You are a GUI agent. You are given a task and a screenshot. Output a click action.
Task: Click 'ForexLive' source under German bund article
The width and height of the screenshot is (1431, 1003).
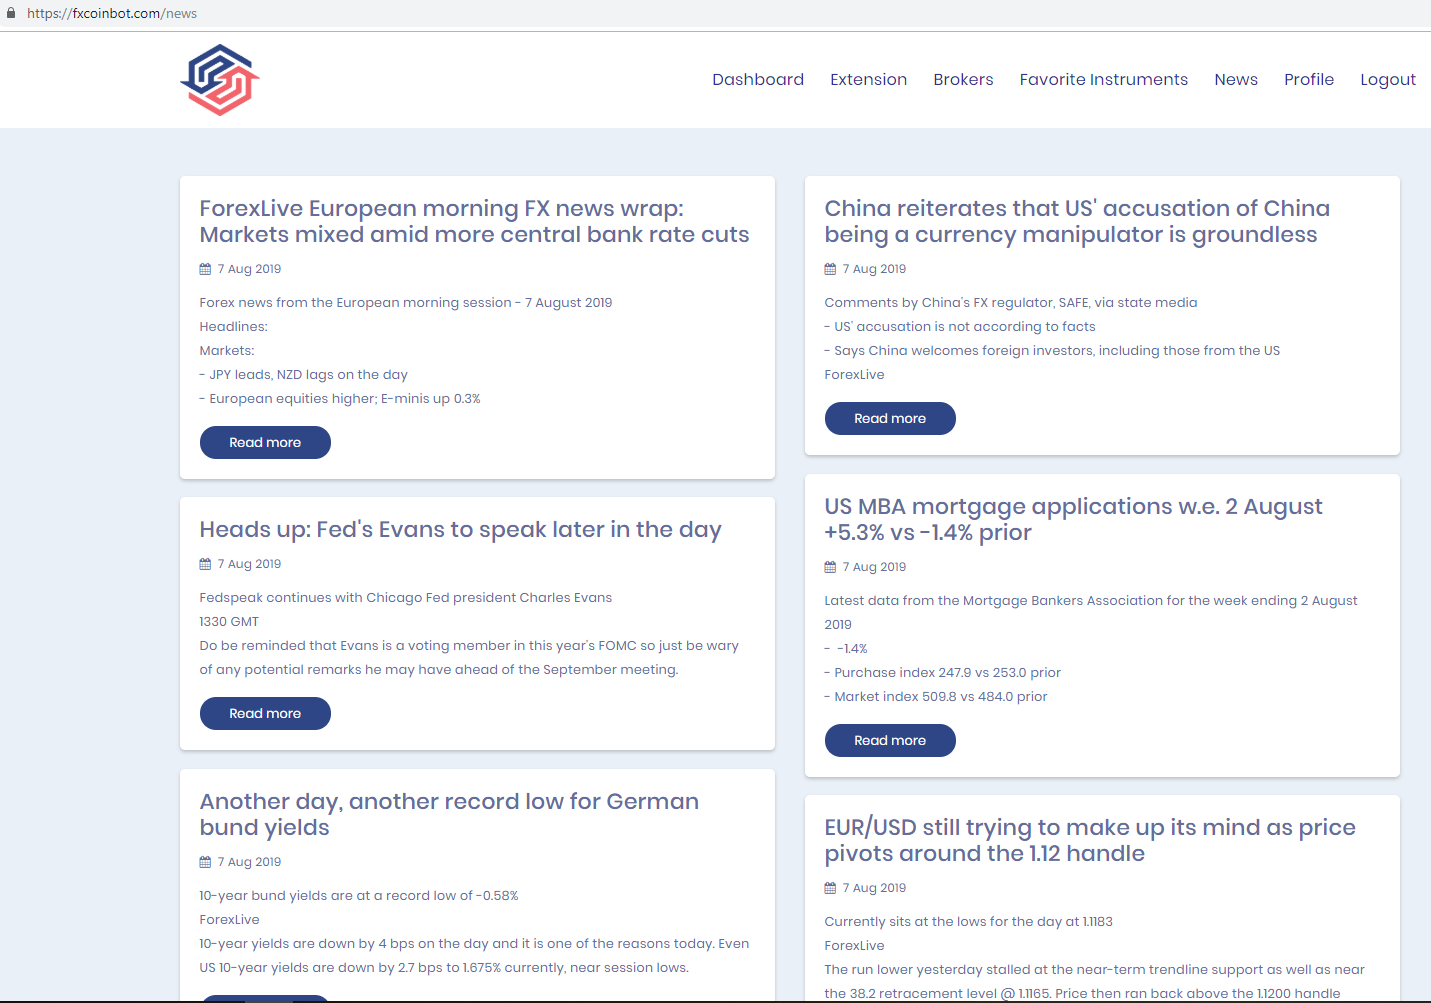[x=229, y=920]
